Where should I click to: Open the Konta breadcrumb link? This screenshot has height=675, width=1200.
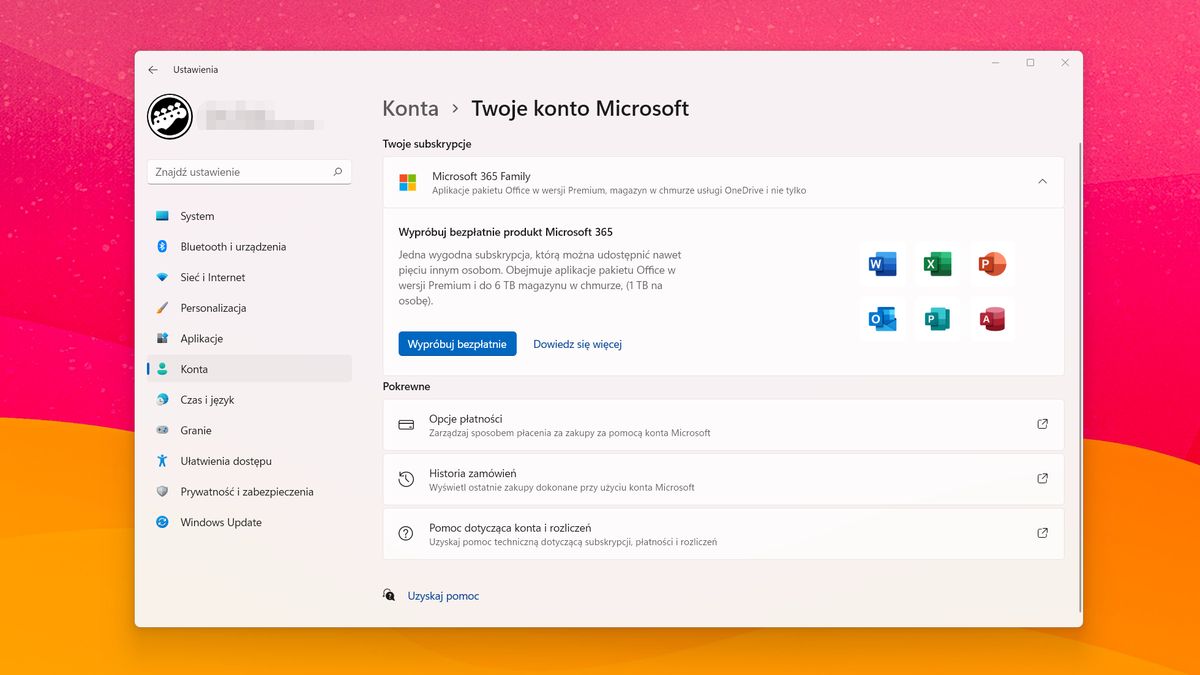click(x=410, y=108)
